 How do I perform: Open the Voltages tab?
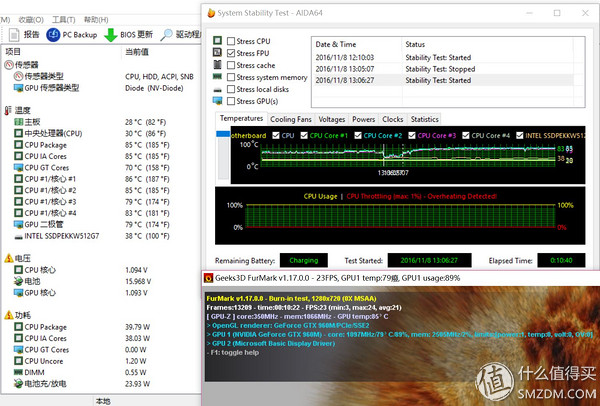pyautogui.click(x=332, y=119)
